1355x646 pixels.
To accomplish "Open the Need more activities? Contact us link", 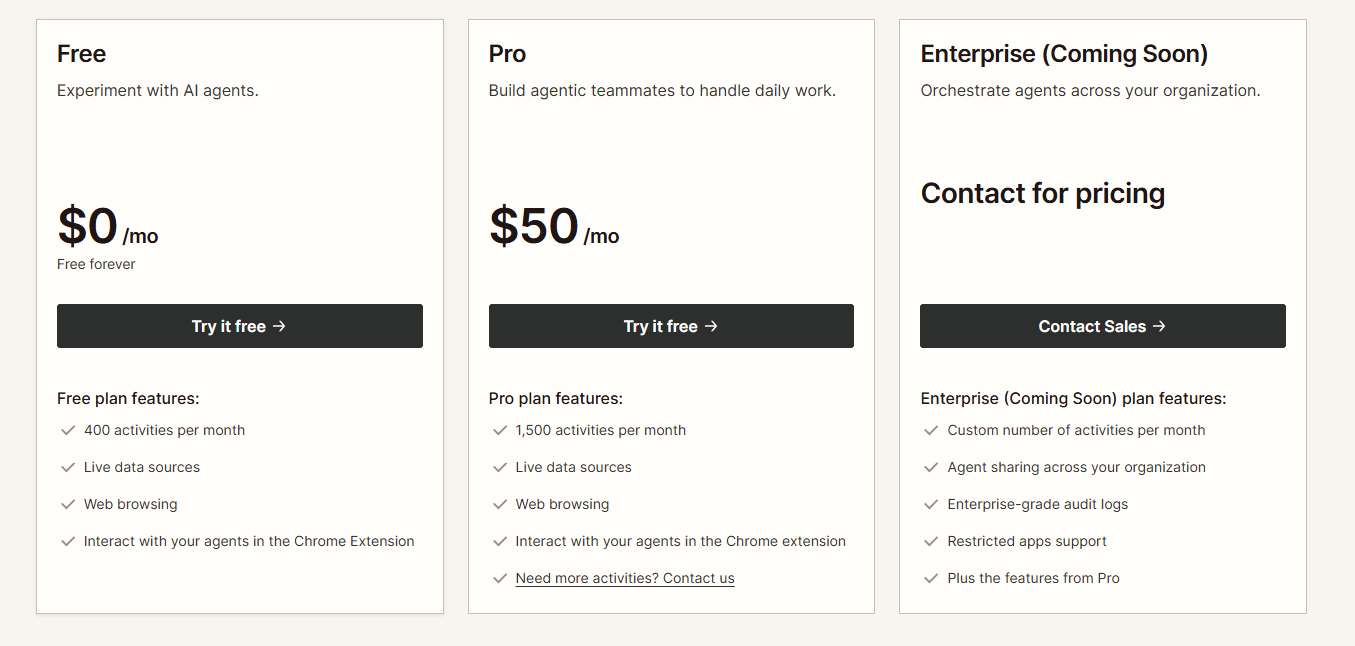I will click(x=624, y=578).
